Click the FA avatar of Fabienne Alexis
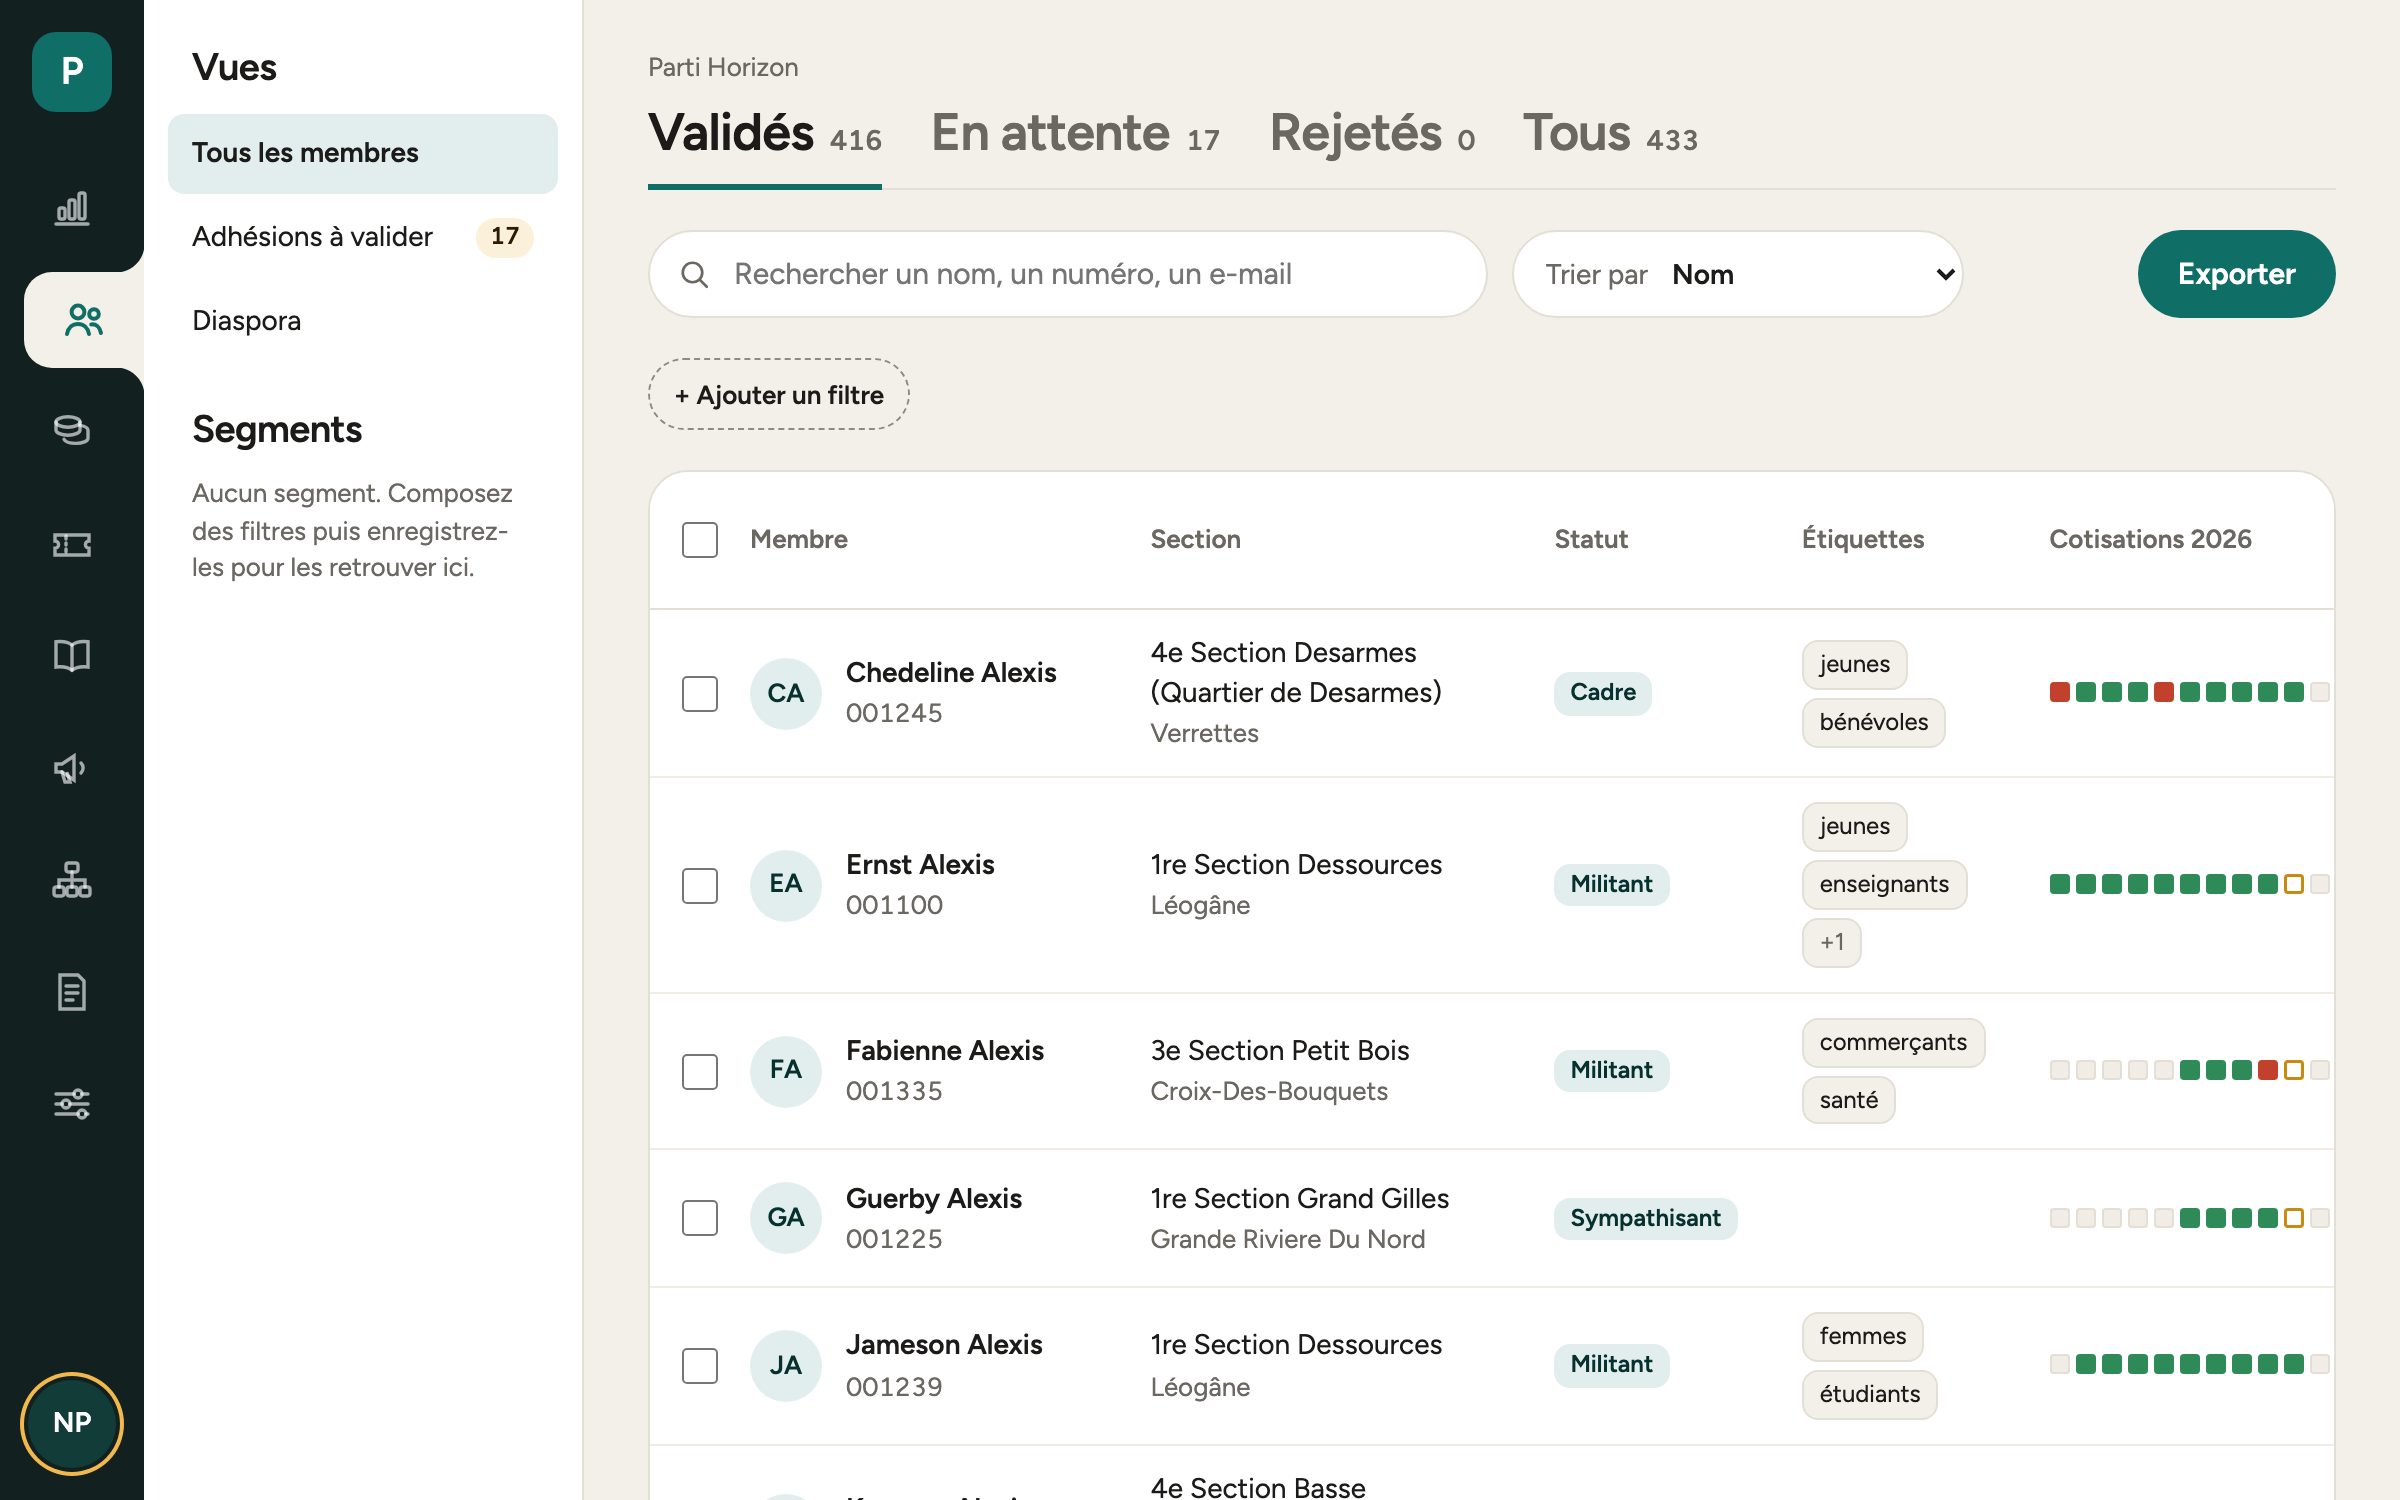This screenshot has width=2400, height=1500. (786, 1070)
